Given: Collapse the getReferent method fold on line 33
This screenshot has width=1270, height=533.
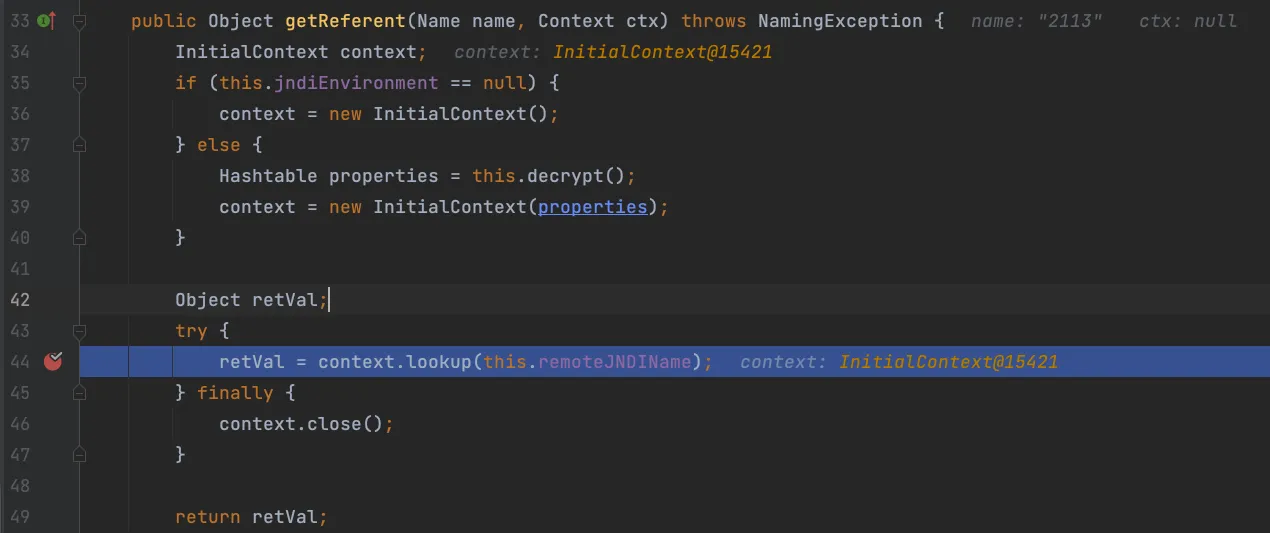Looking at the screenshot, I should [80, 21].
